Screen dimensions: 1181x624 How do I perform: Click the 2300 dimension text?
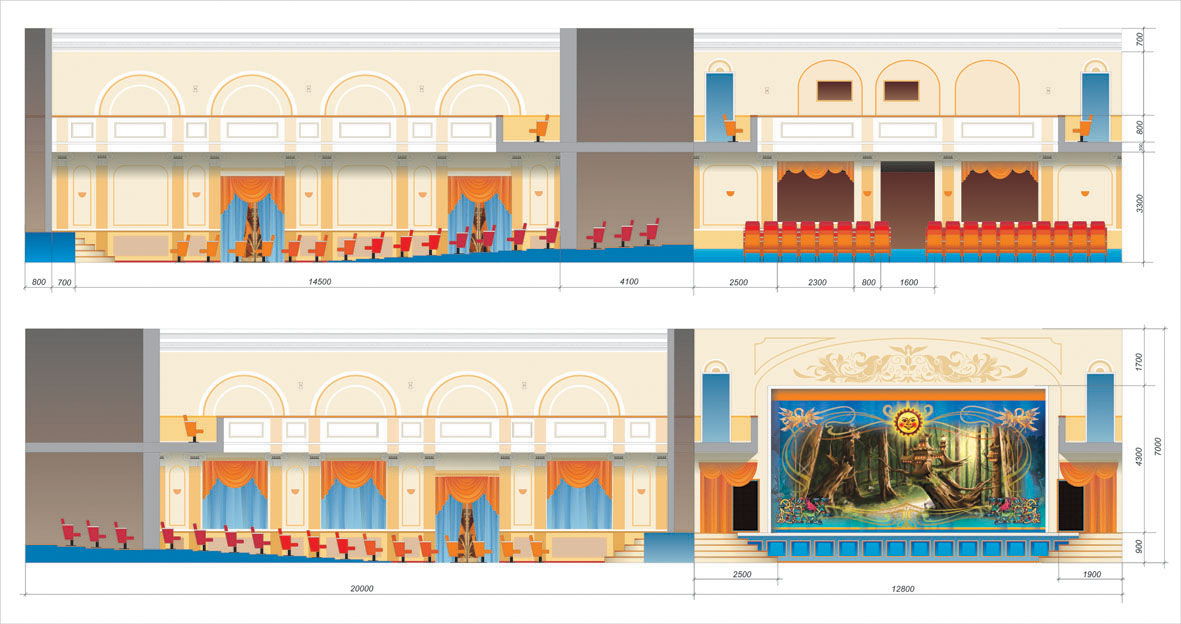click(817, 283)
